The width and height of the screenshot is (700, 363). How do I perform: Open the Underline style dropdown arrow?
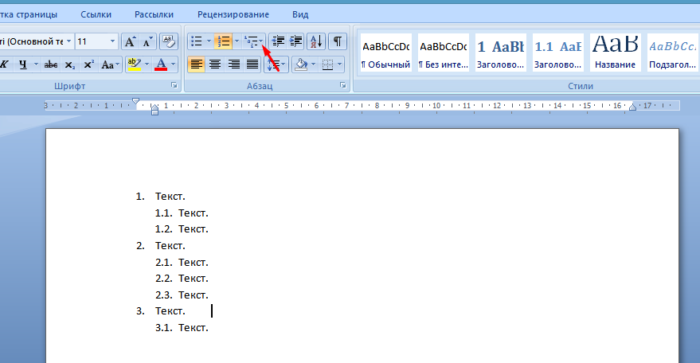(x=36, y=65)
